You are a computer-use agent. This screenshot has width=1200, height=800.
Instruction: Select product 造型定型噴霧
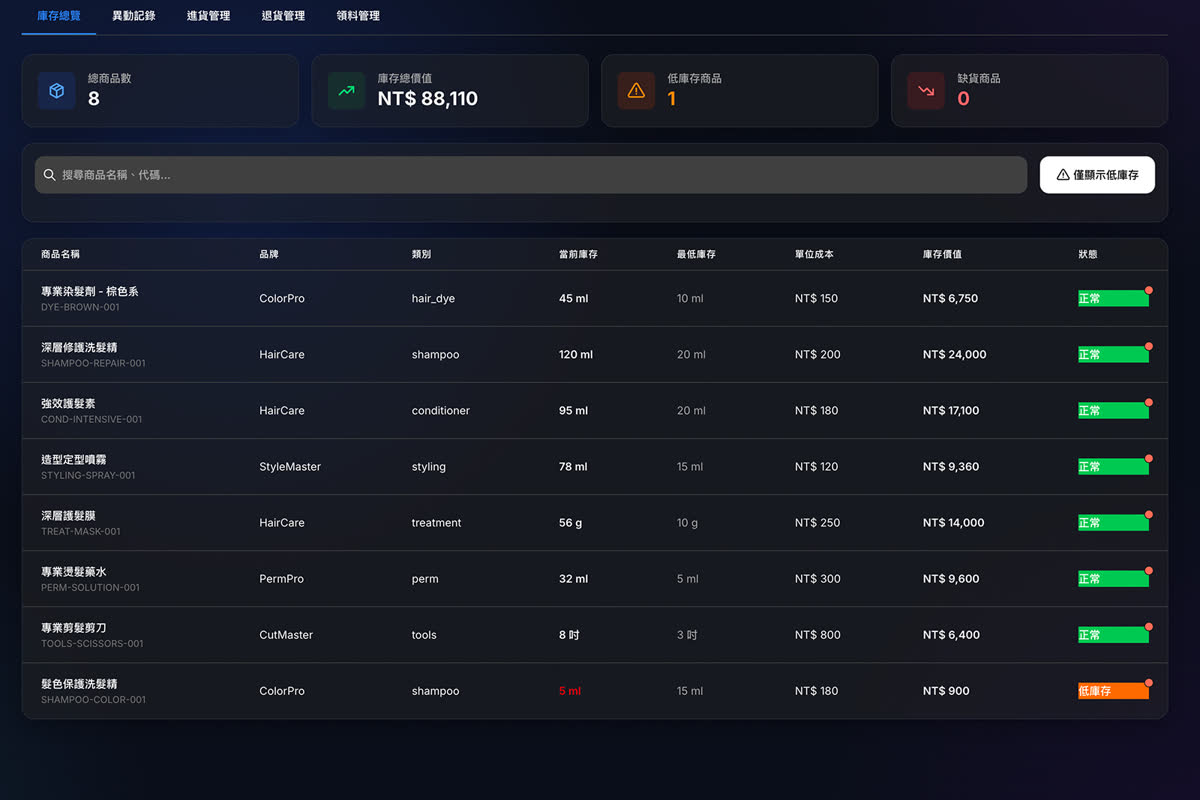[73, 460]
